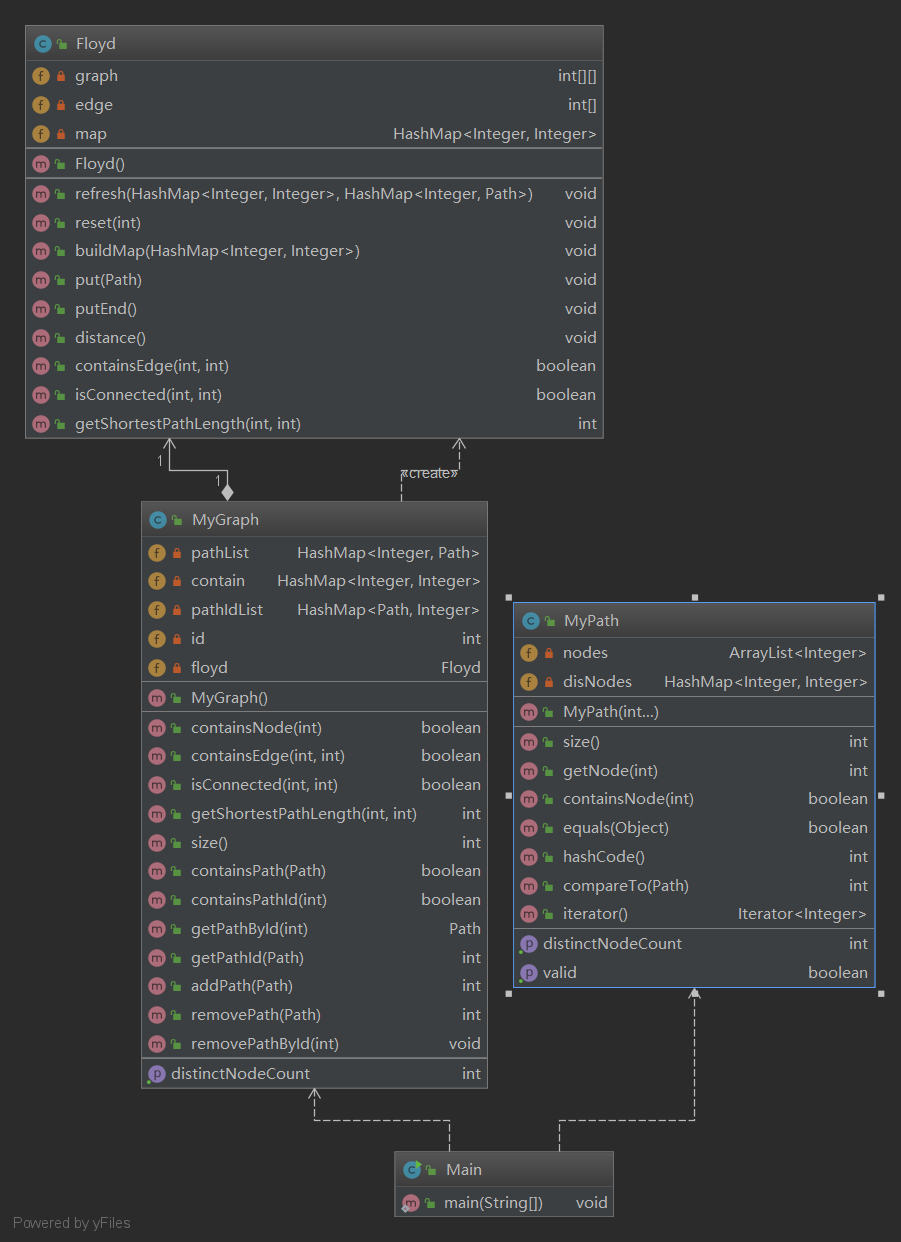
Task: Click the method icon beside distance()
Action: [x=41, y=338]
